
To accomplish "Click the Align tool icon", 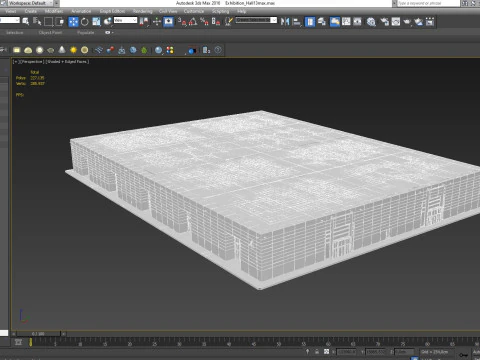I will point(296,22).
